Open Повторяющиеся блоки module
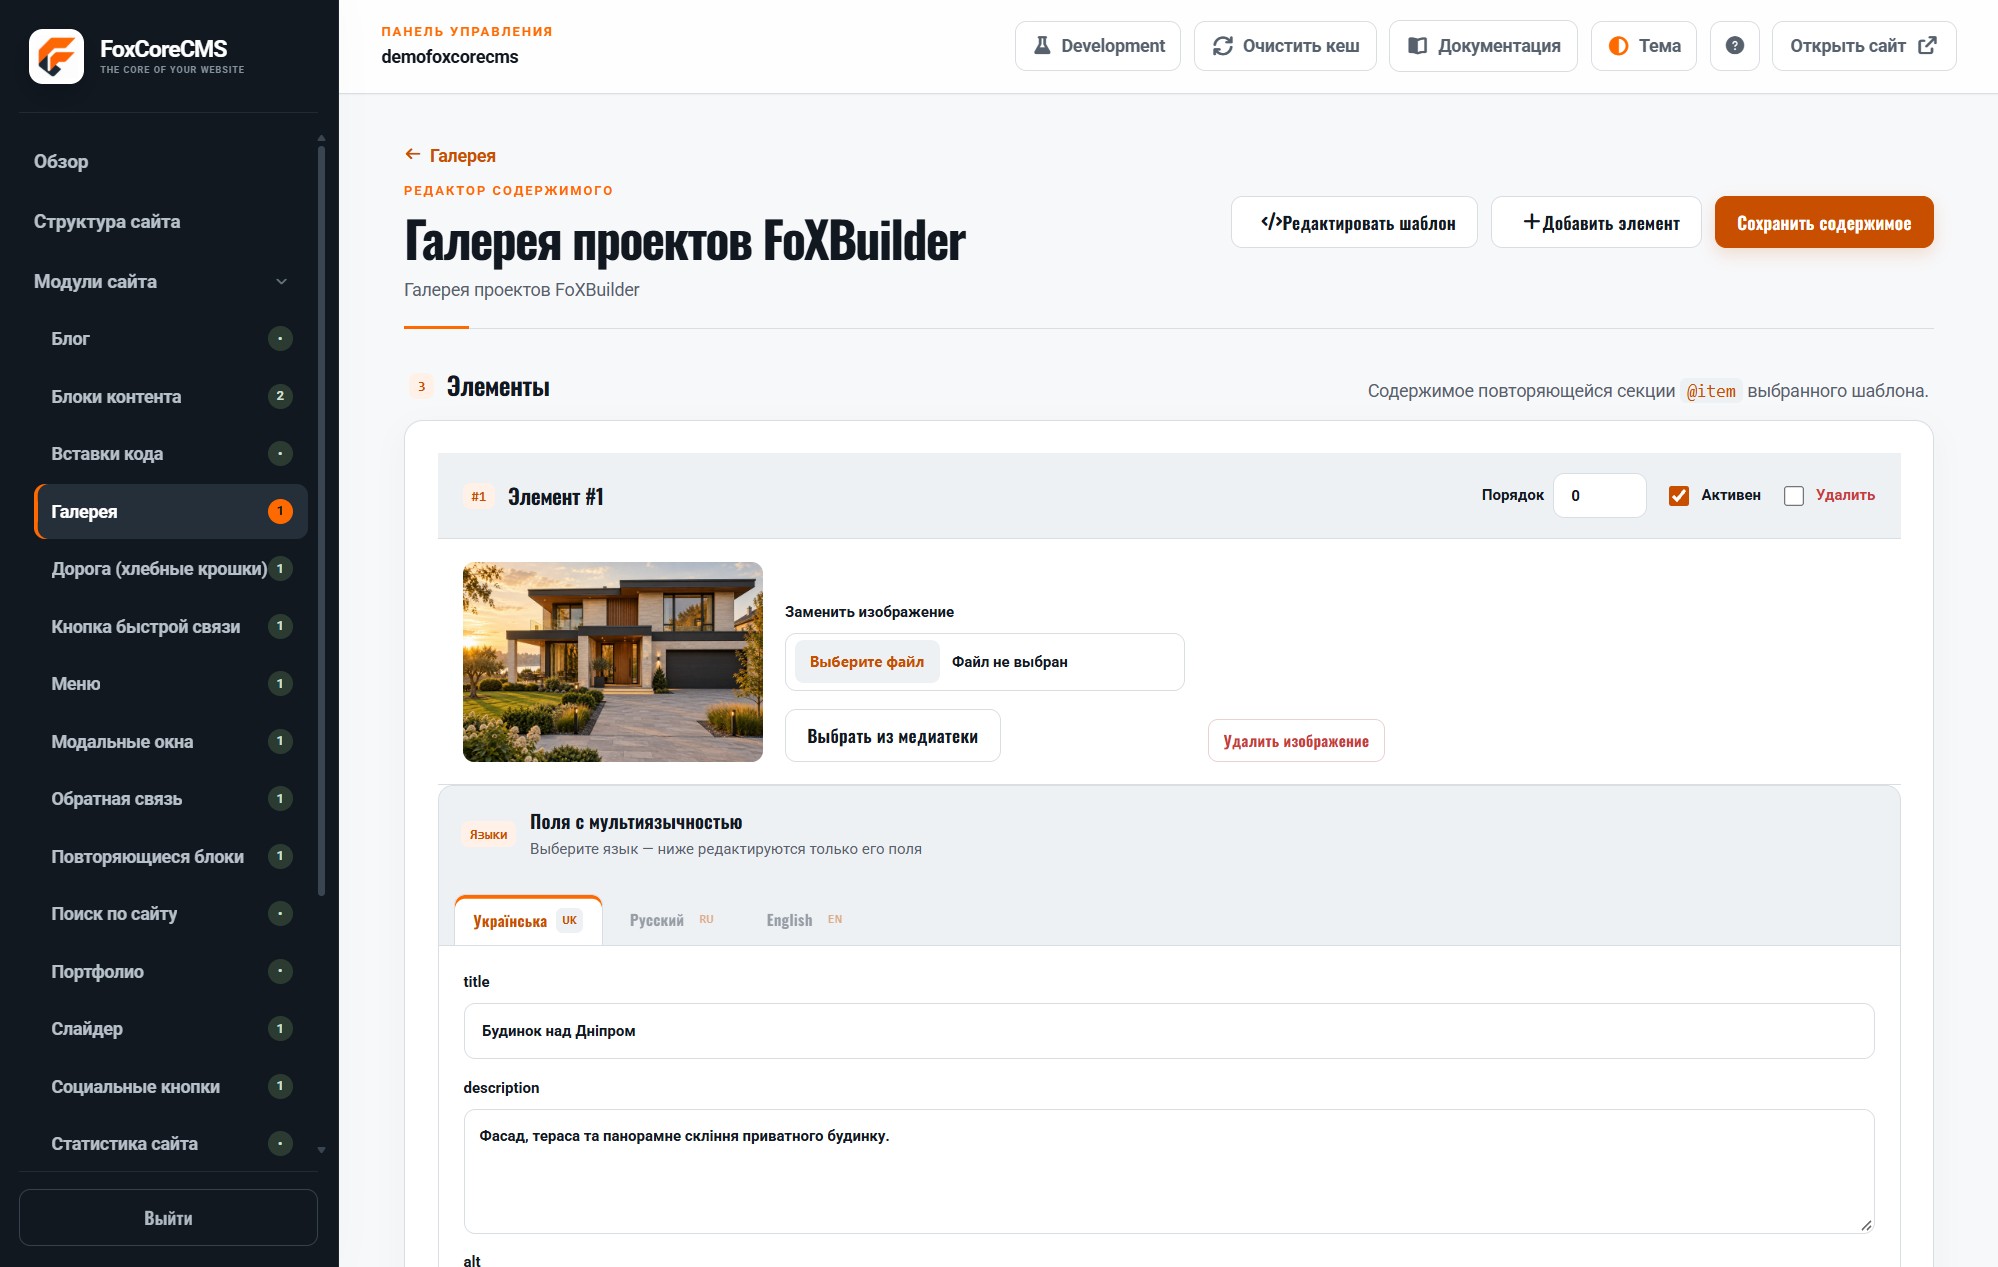Image resolution: width=1998 pixels, height=1267 pixels. (x=170, y=857)
